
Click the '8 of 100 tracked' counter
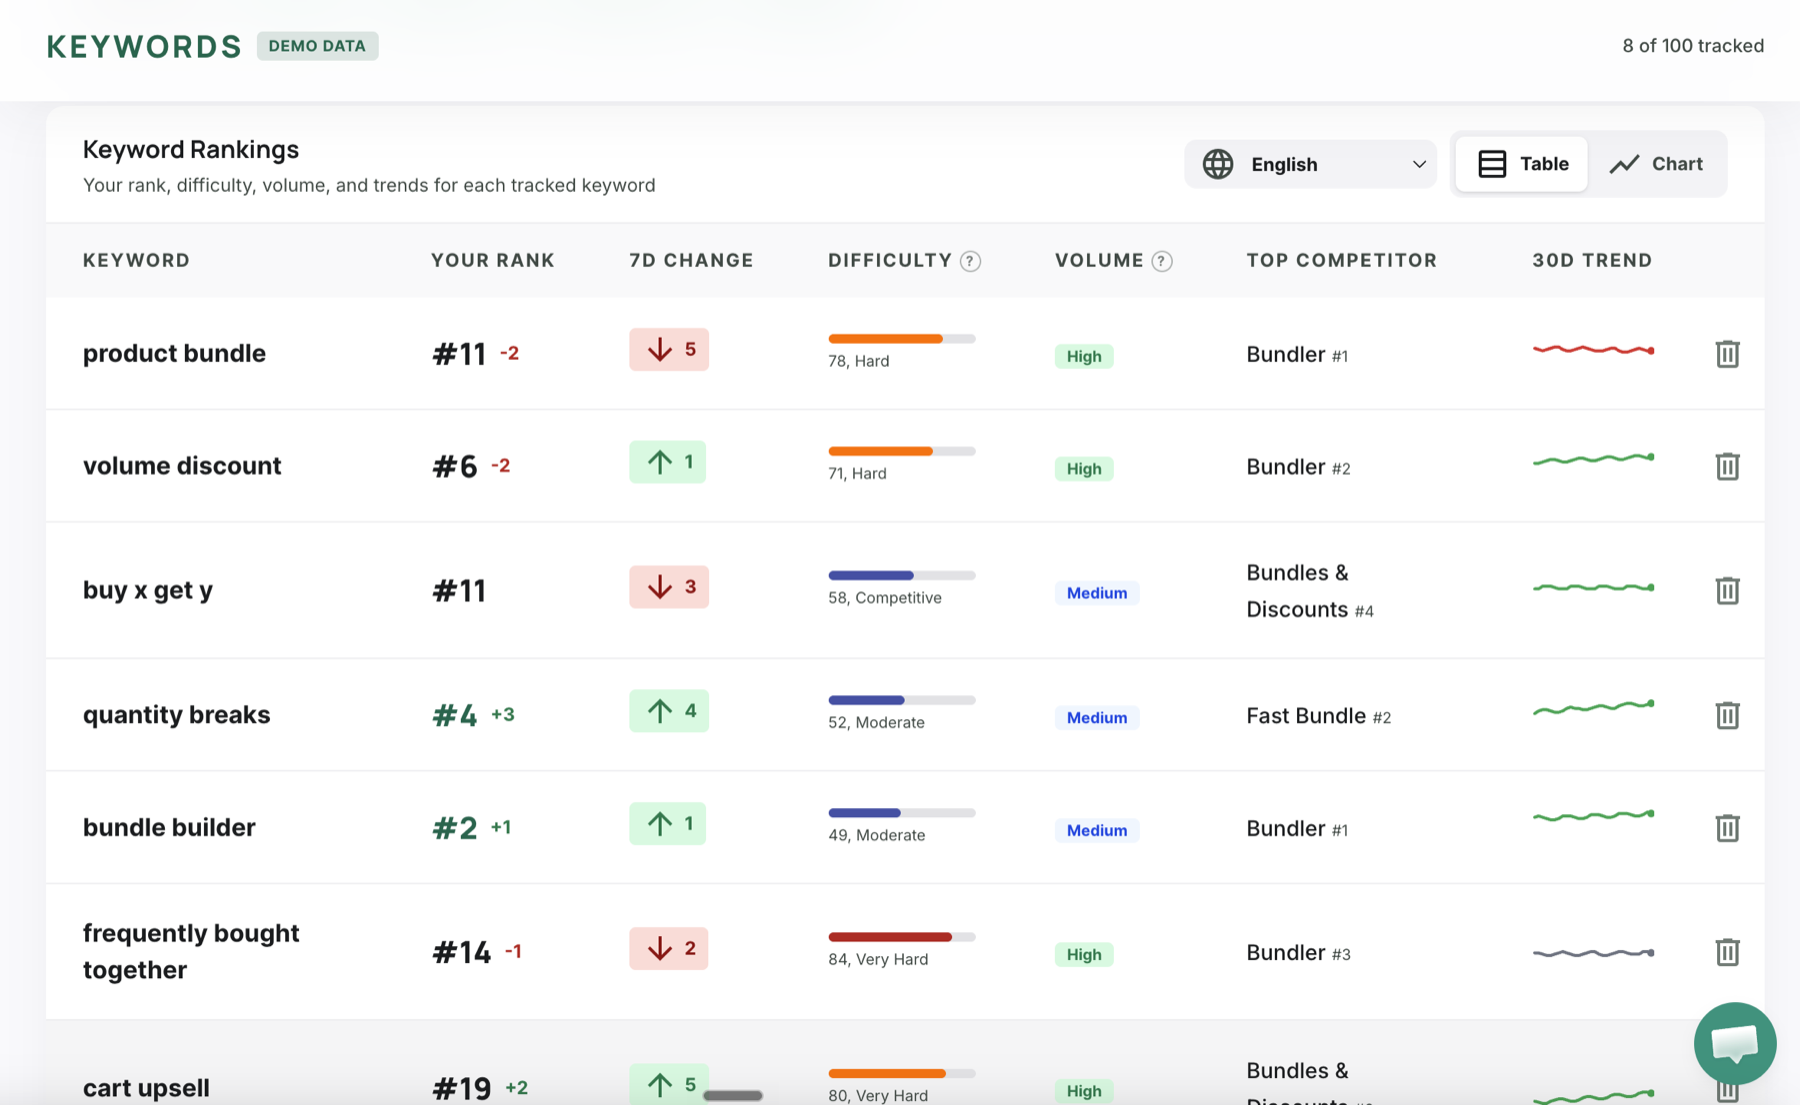[1693, 46]
